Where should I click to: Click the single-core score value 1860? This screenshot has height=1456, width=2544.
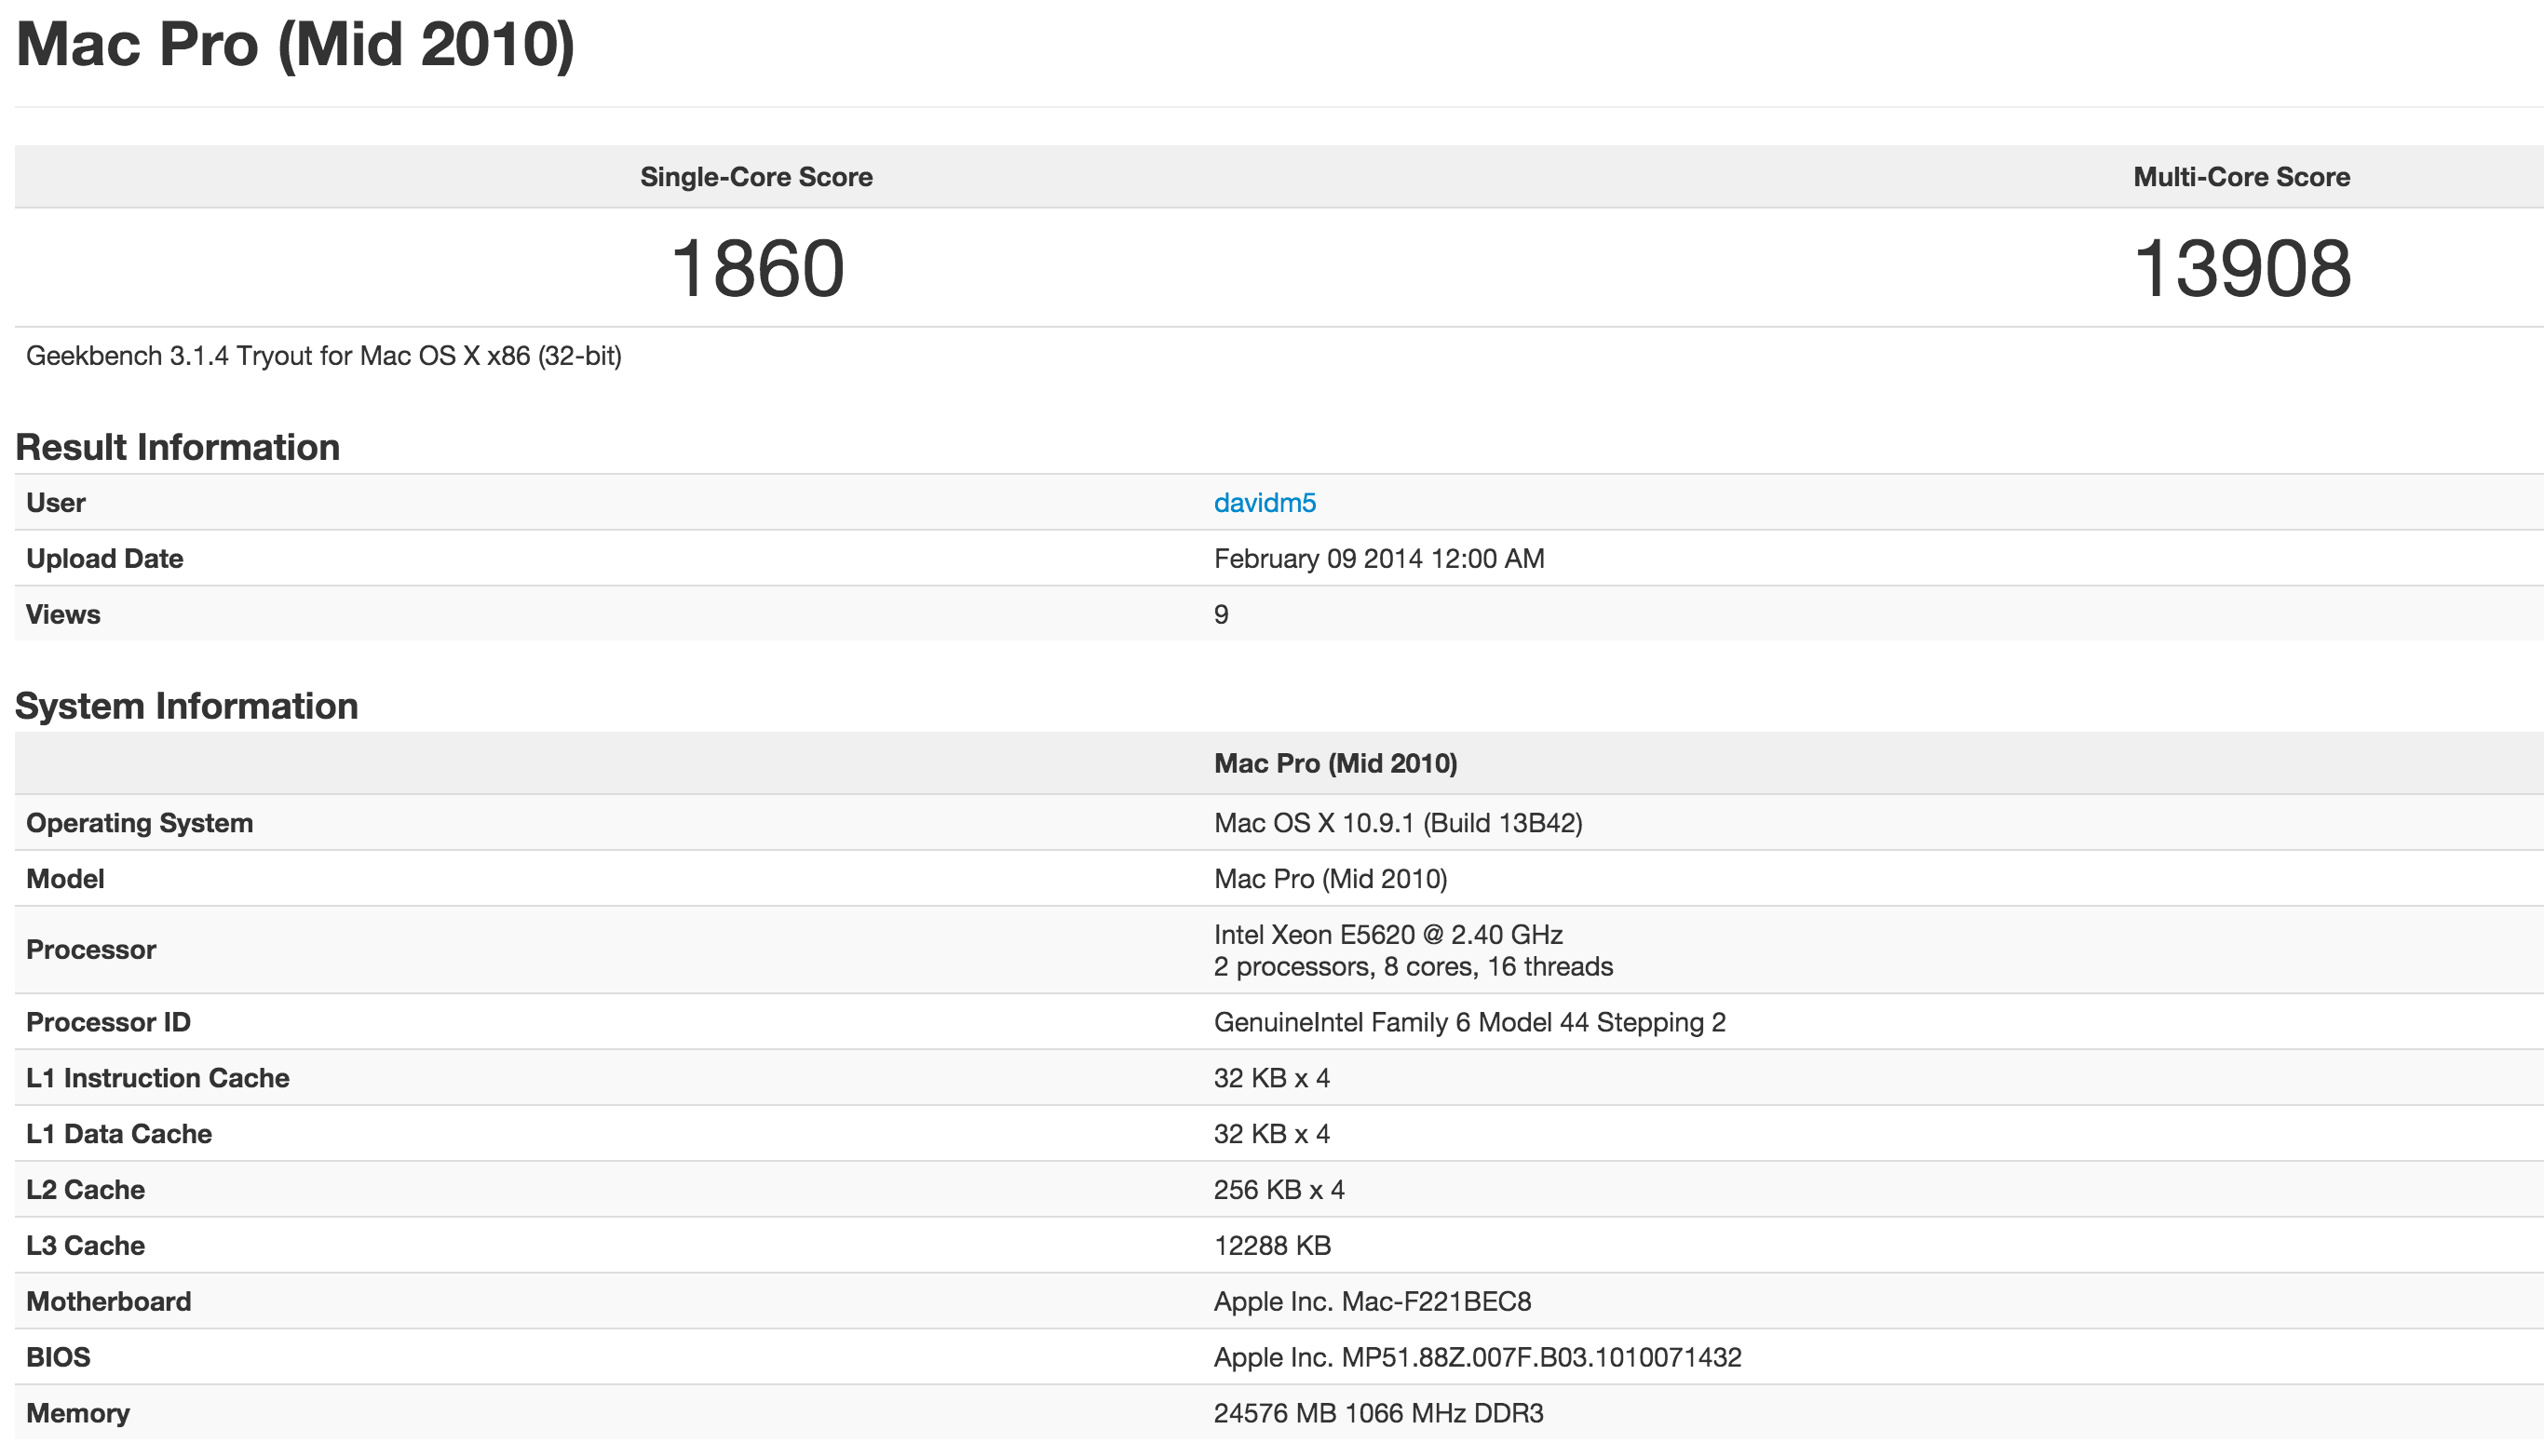tap(757, 269)
